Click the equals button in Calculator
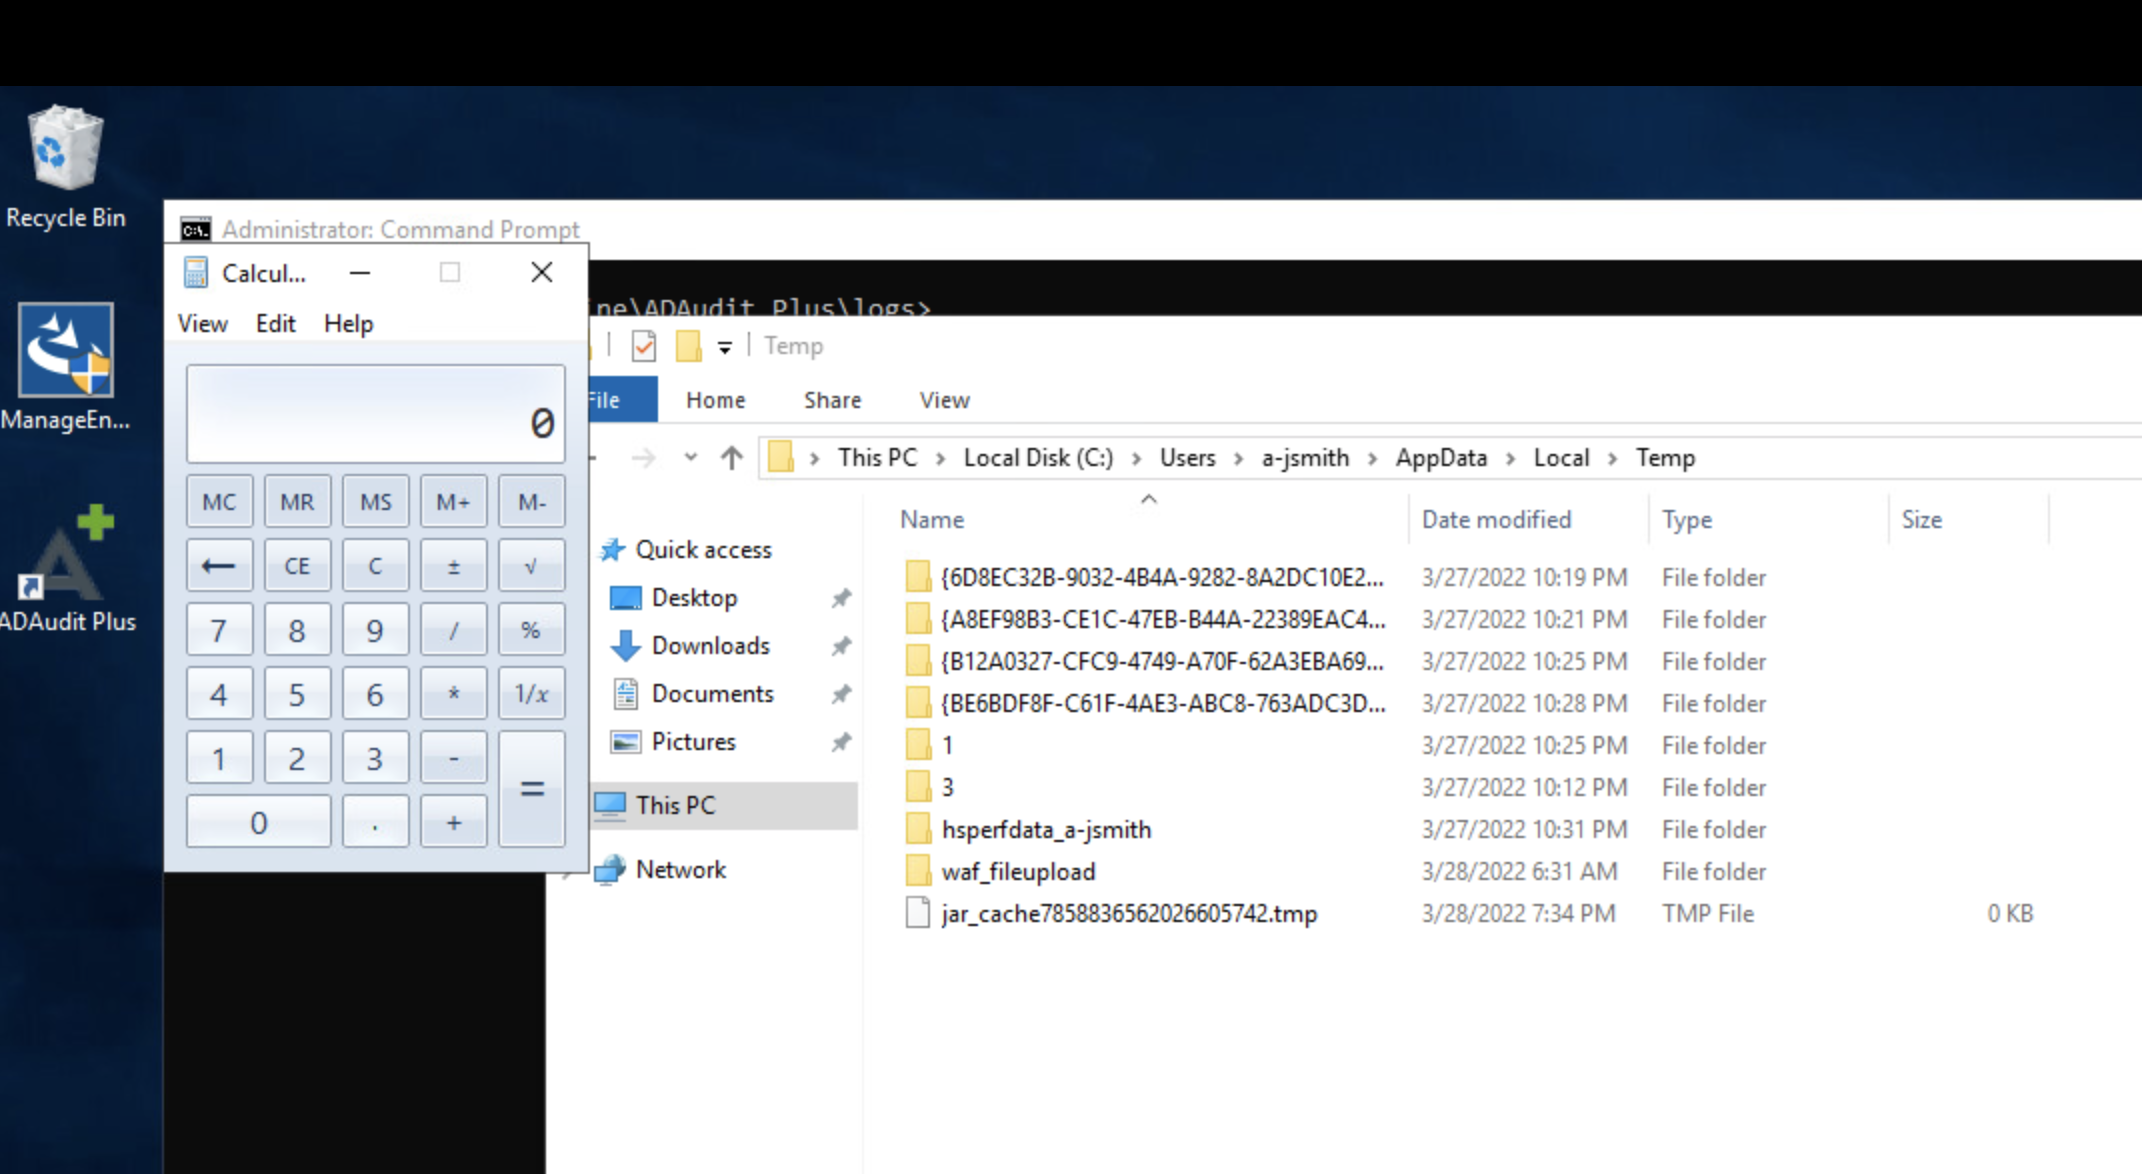 [531, 789]
